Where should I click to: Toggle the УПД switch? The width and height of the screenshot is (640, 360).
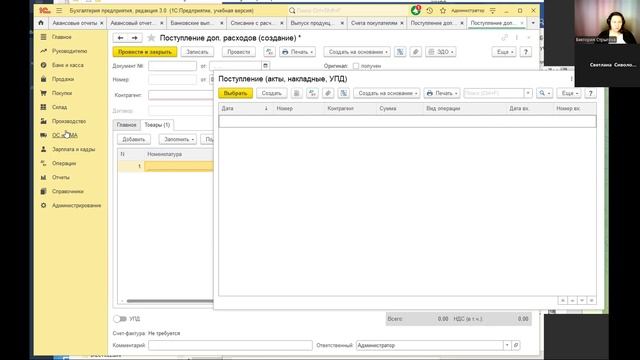pyautogui.click(x=120, y=319)
